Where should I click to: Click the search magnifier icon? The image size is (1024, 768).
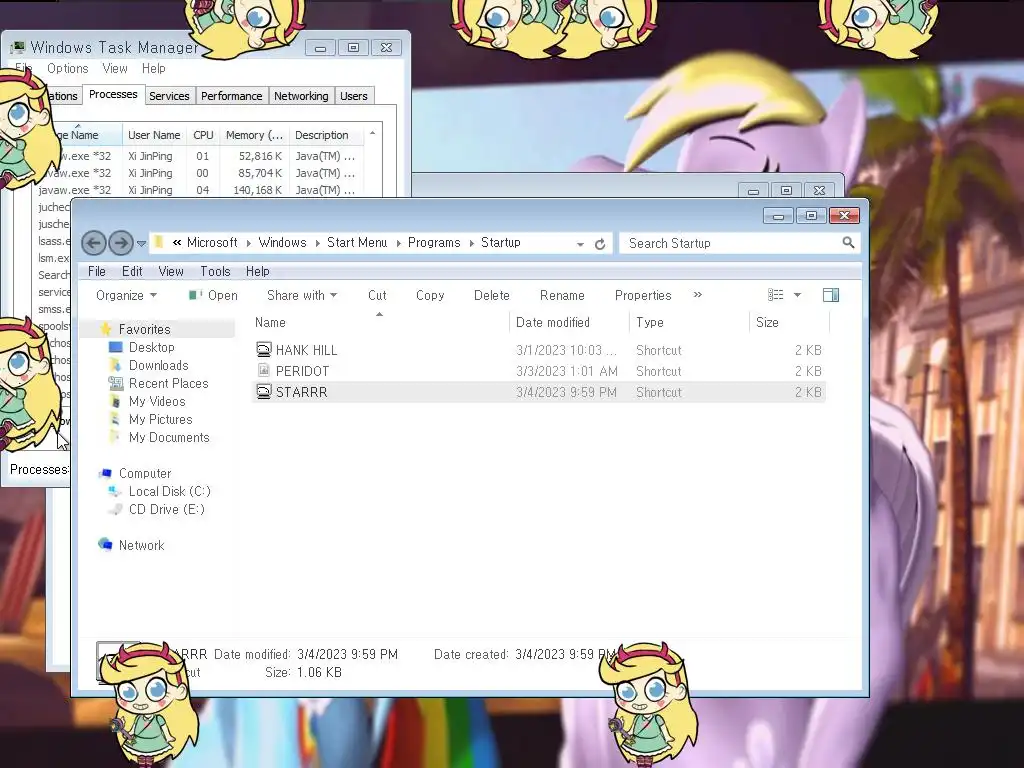click(x=848, y=243)
